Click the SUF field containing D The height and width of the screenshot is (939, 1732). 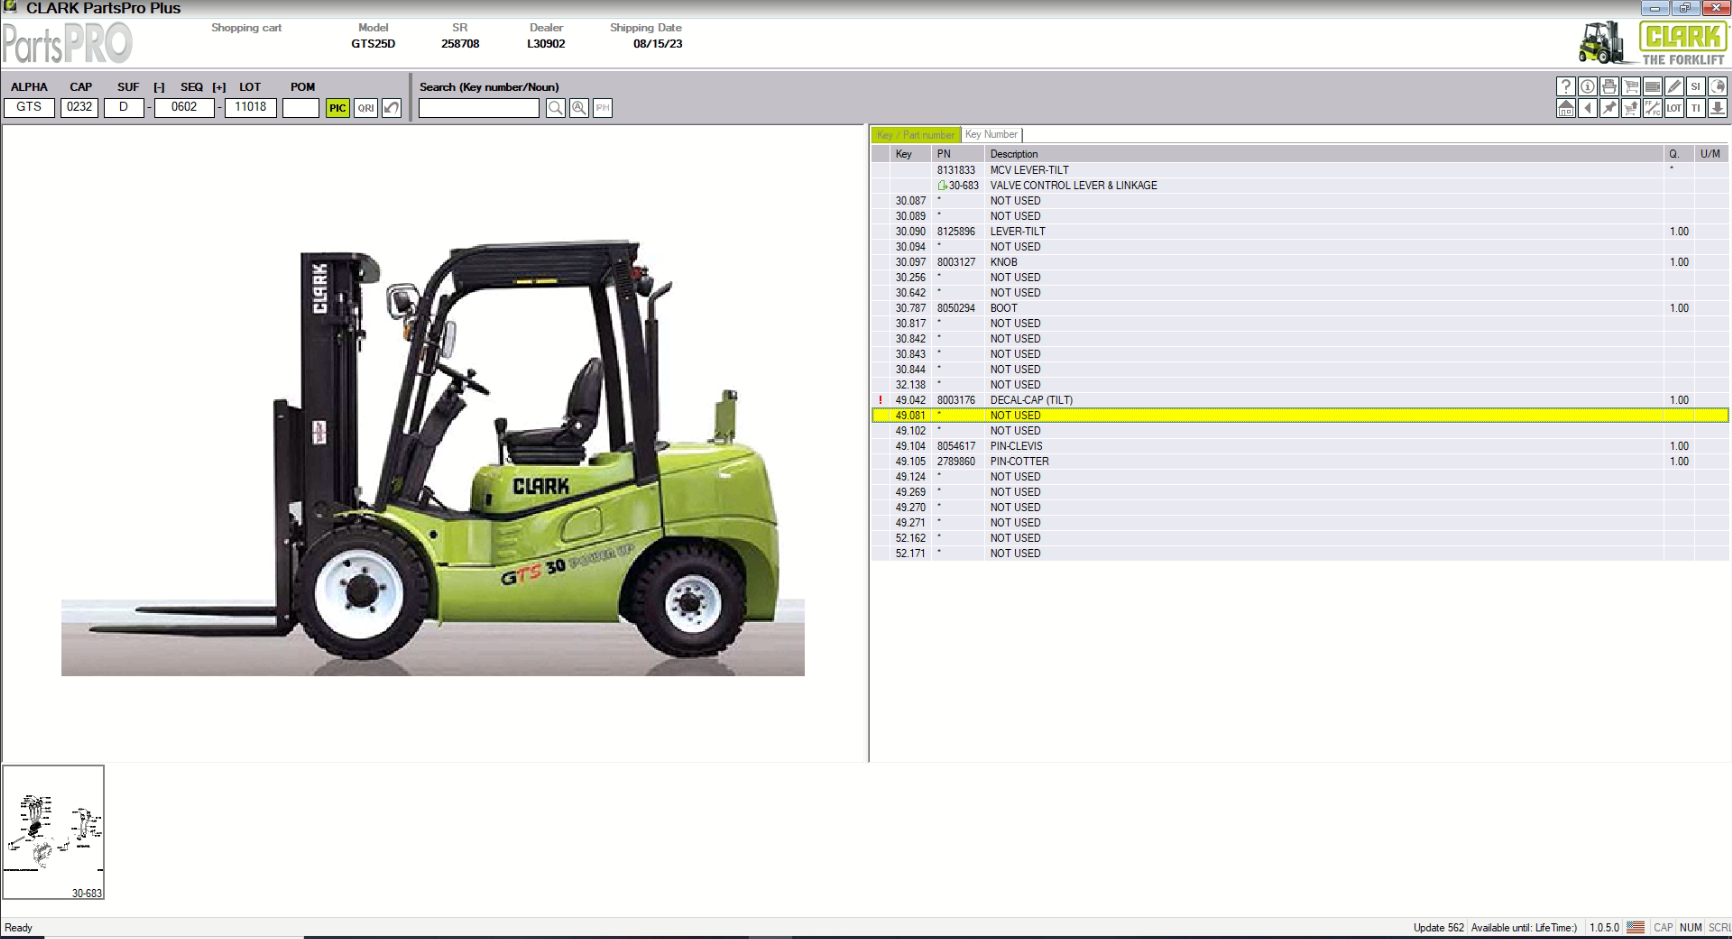pyautogui.click(x=124, y=107)
